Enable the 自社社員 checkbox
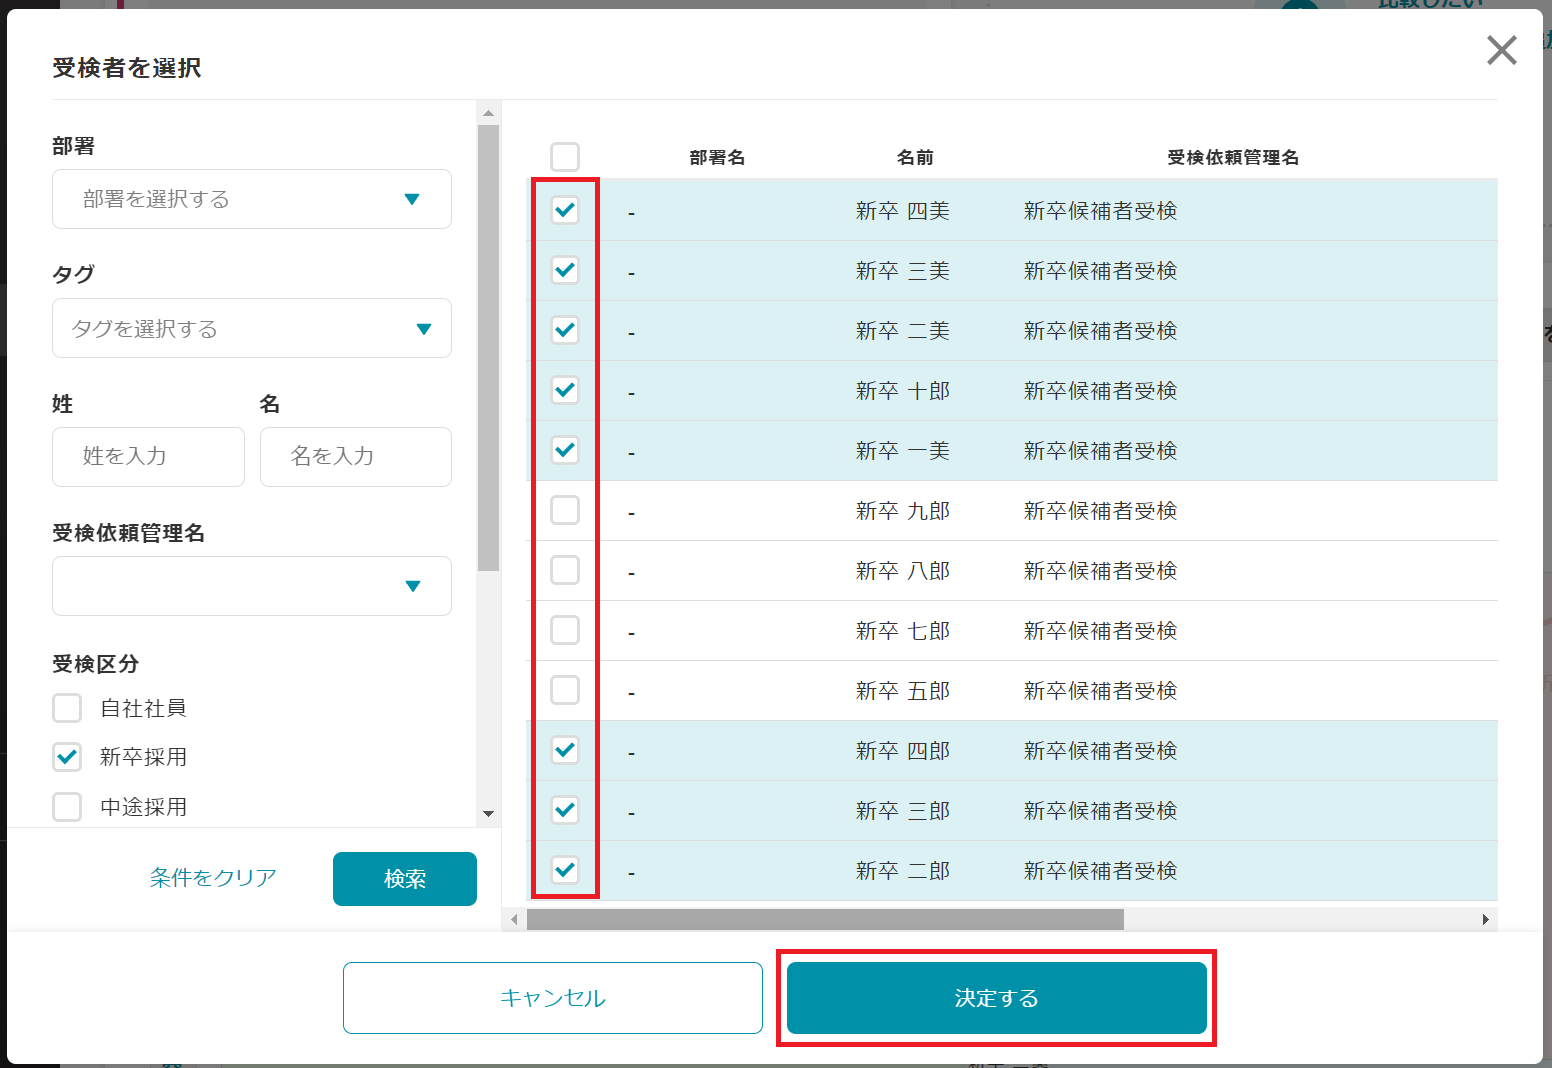The image size is (1552, 1068). click(67, 708)
